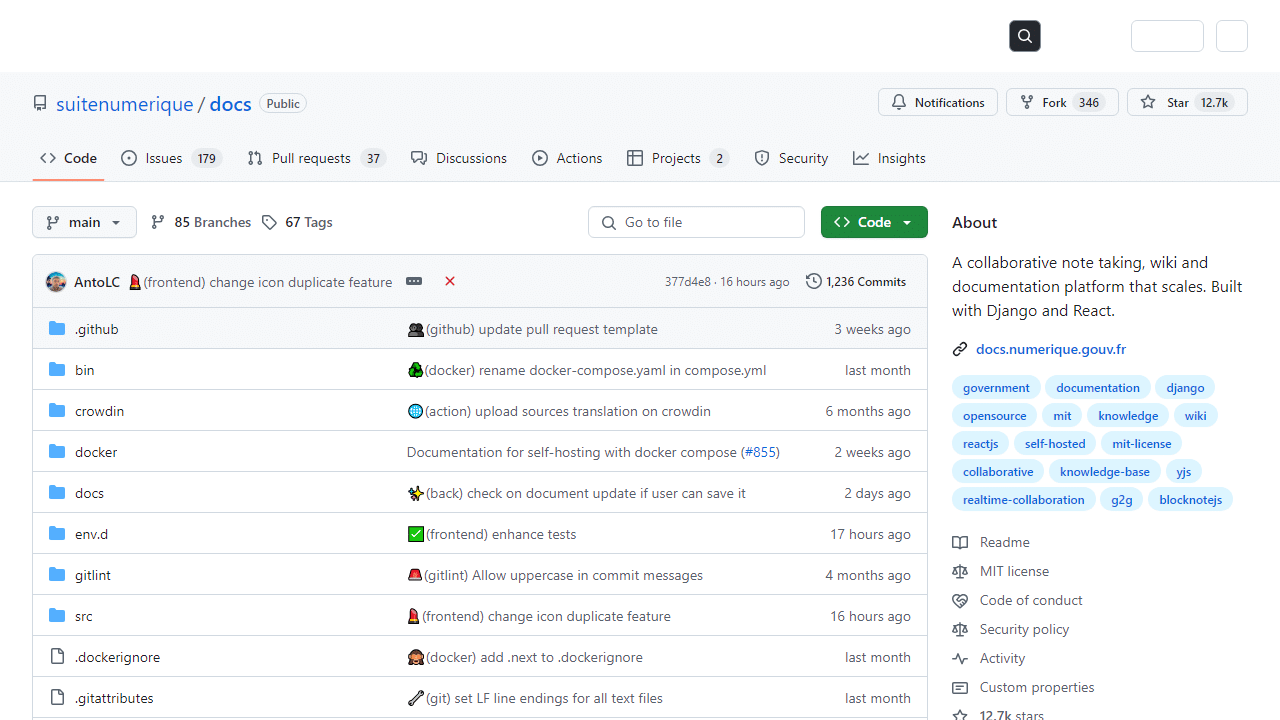Click the suitenumerique owner link
This screenshot has width=1280, height=720.
pyautogui.click(x=125, y=104)
